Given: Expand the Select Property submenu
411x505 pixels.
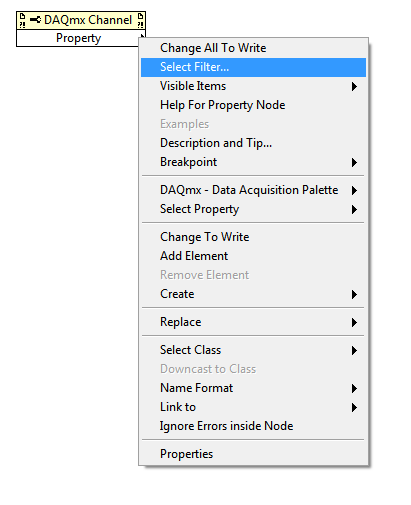Looking at the screenshot, I should [x=253, y=209].
